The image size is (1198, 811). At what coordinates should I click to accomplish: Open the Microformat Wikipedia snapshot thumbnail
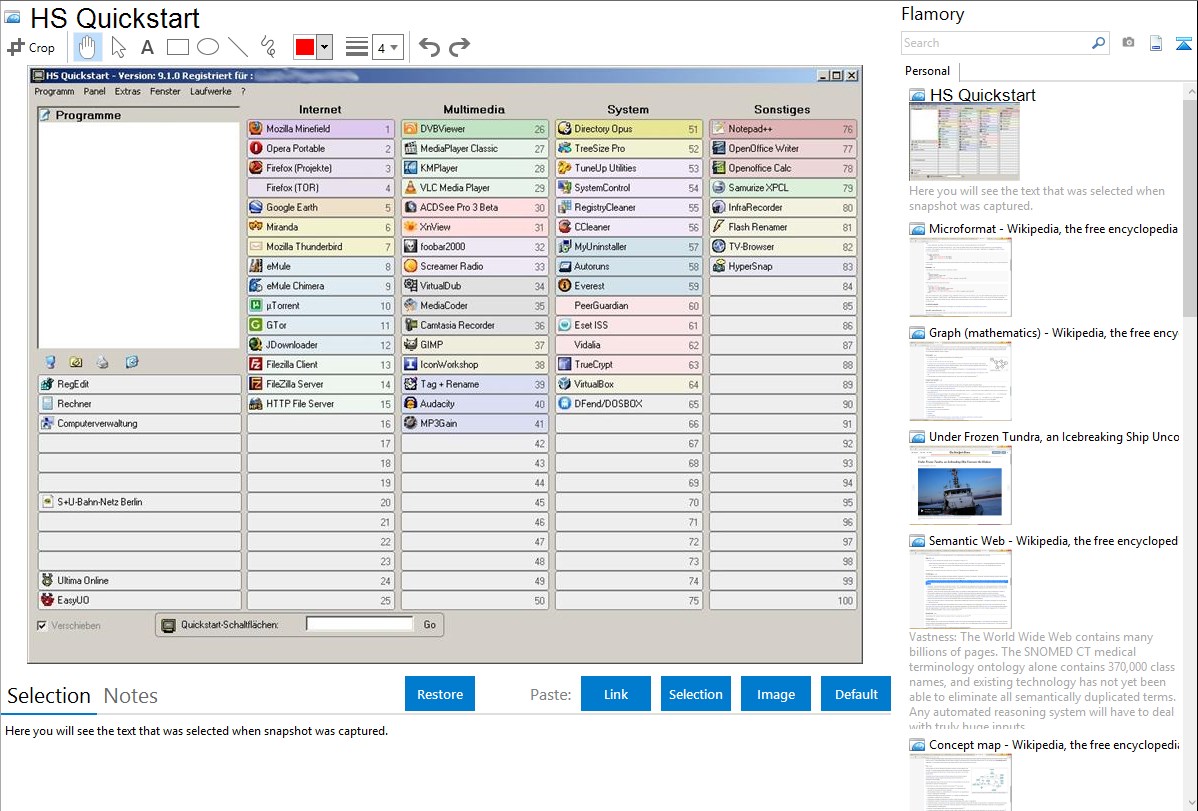960,277
